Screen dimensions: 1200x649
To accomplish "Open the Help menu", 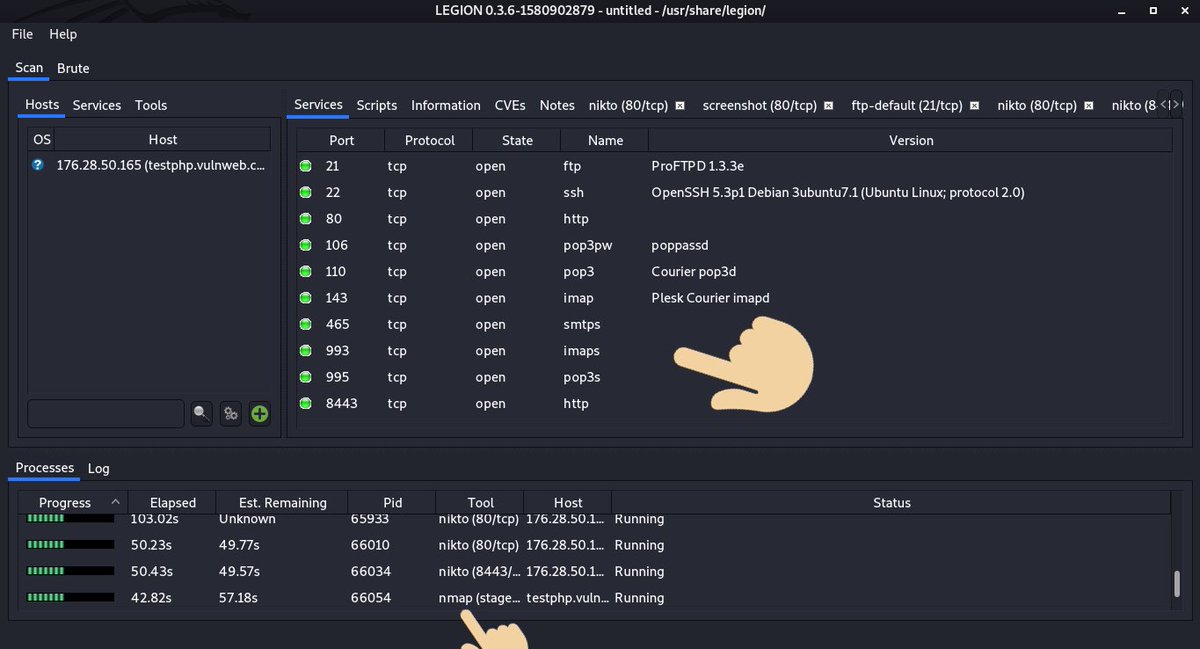I will click(63, 34).
